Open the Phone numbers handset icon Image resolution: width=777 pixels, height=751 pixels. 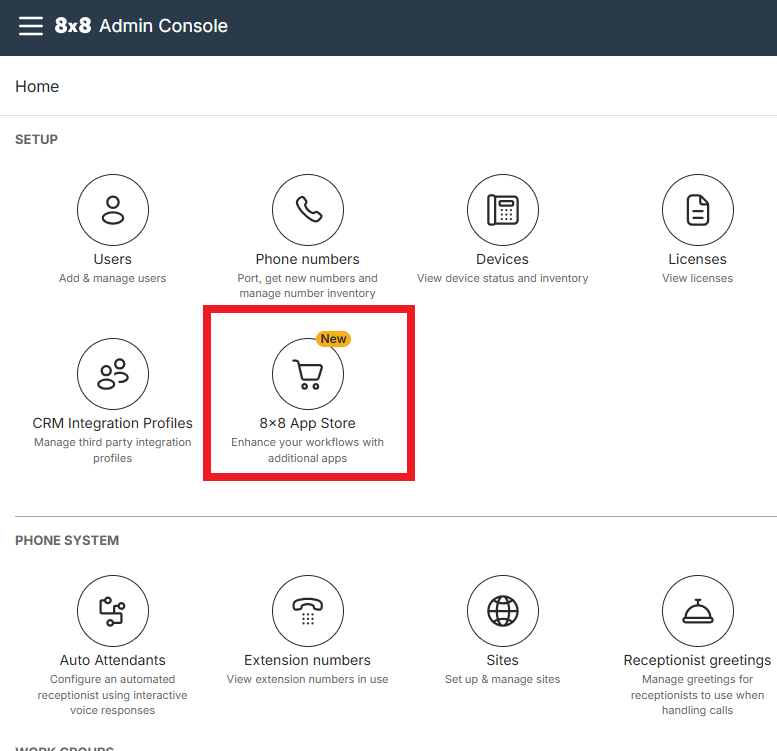click(308, 210)
